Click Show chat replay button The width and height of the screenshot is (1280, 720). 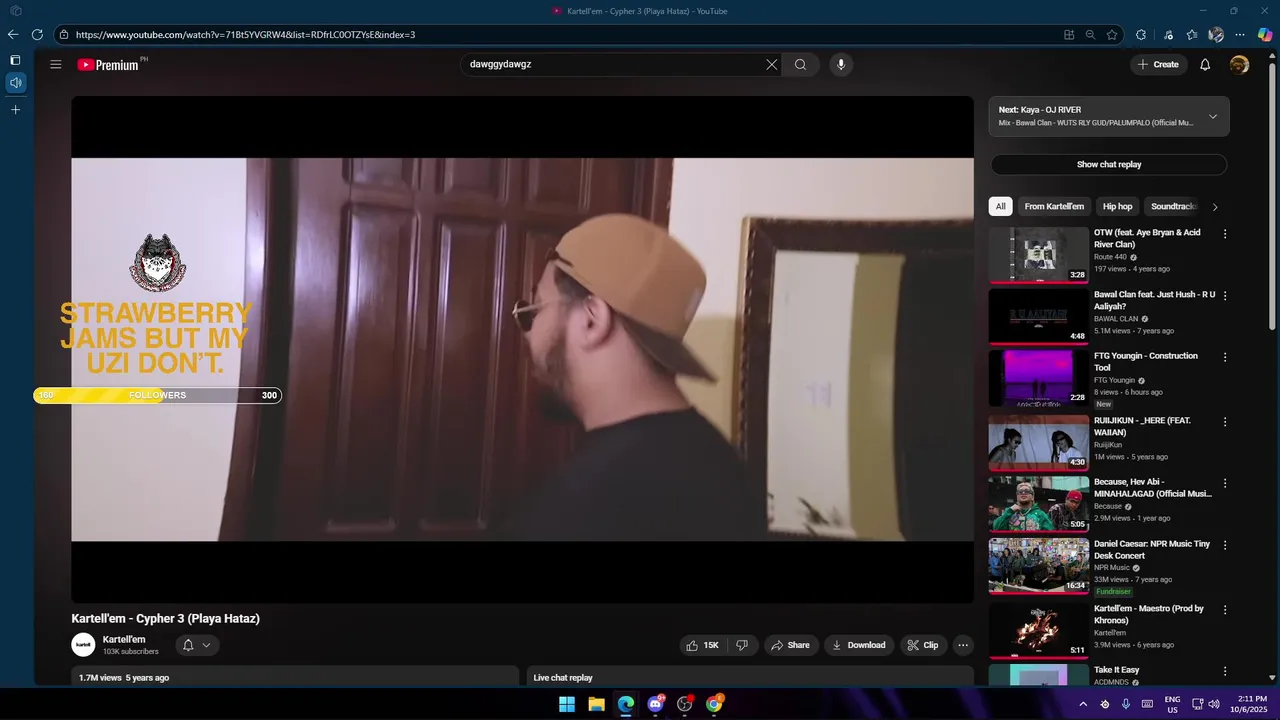1109,165
